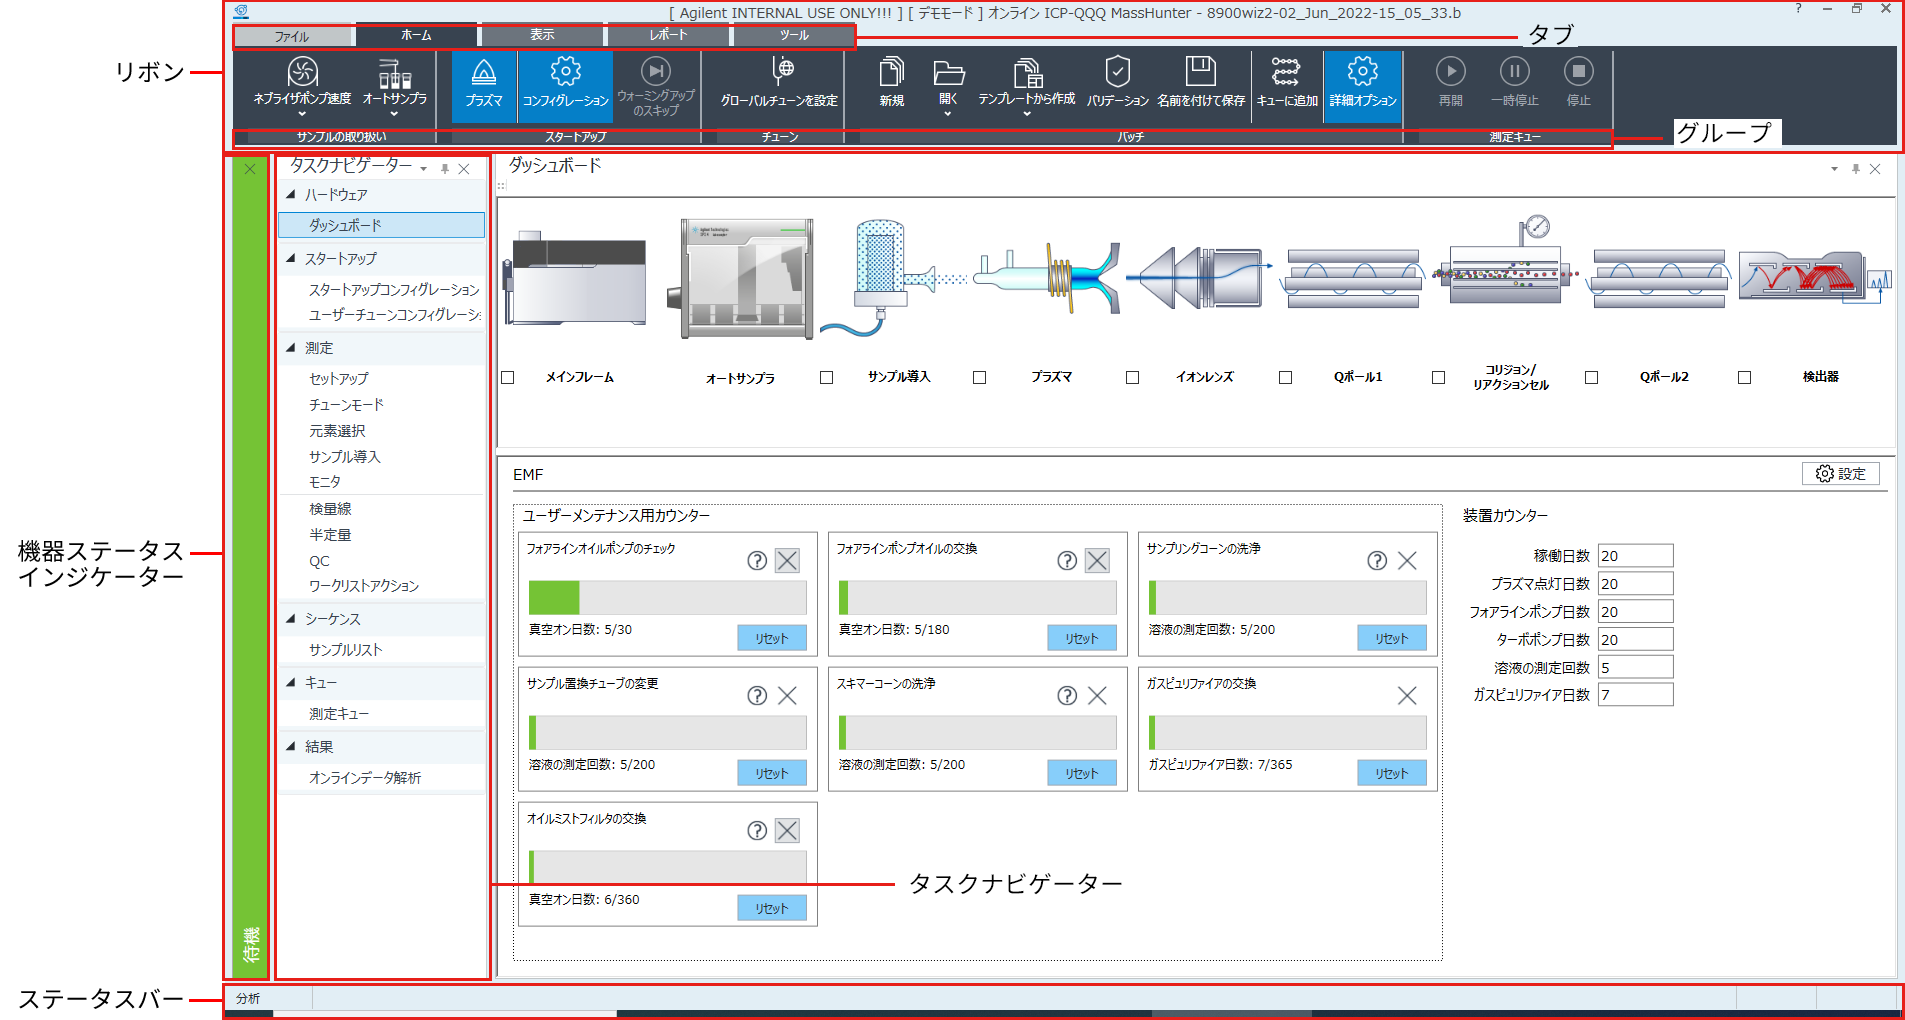Select ダッシュボード in Task Navigator

pyautogui.click(x=381, y=225)
